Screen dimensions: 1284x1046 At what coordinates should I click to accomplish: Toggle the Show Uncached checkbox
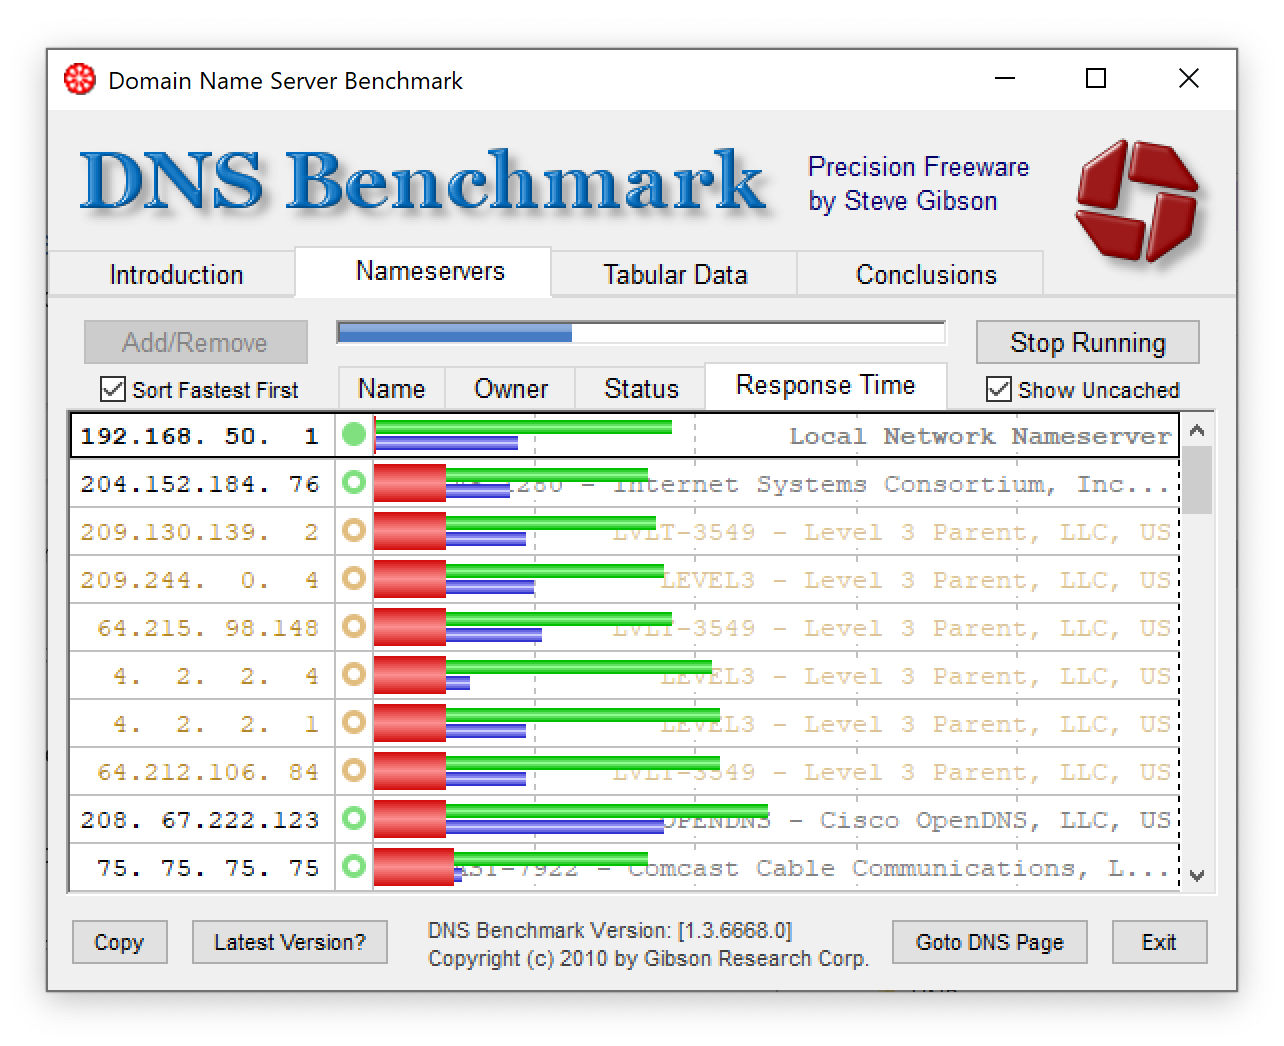[x=998, y=389]
